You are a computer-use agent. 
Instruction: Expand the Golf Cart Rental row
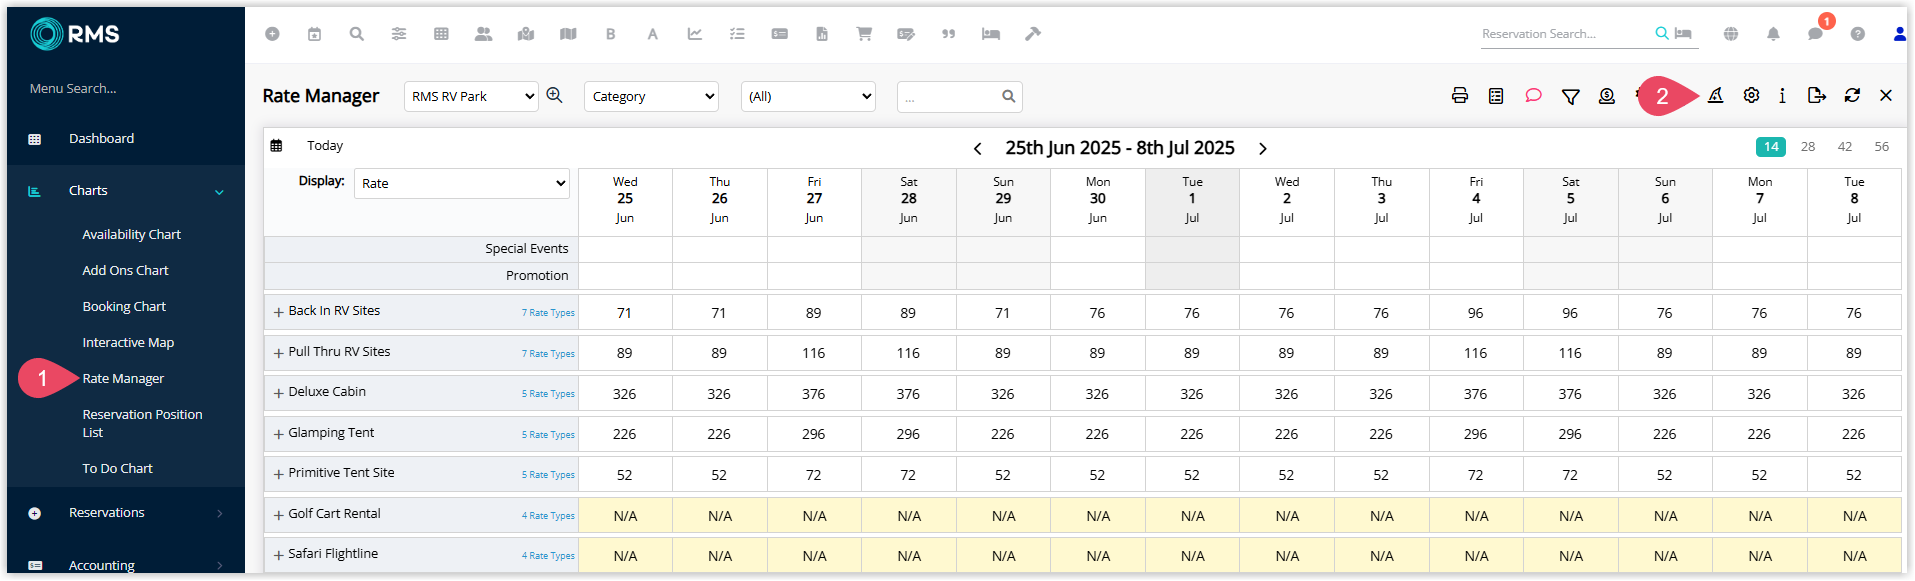279,516
